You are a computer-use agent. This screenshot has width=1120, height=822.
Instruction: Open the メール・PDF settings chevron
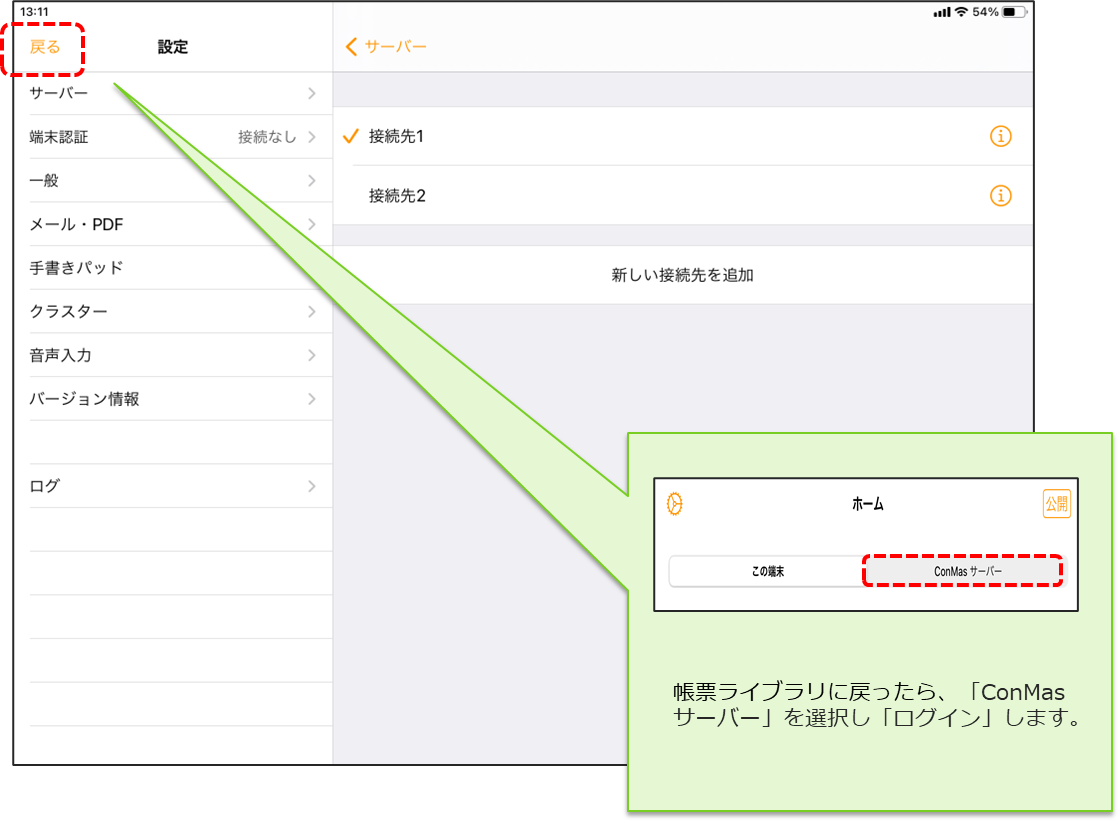[x=311, y=224]
